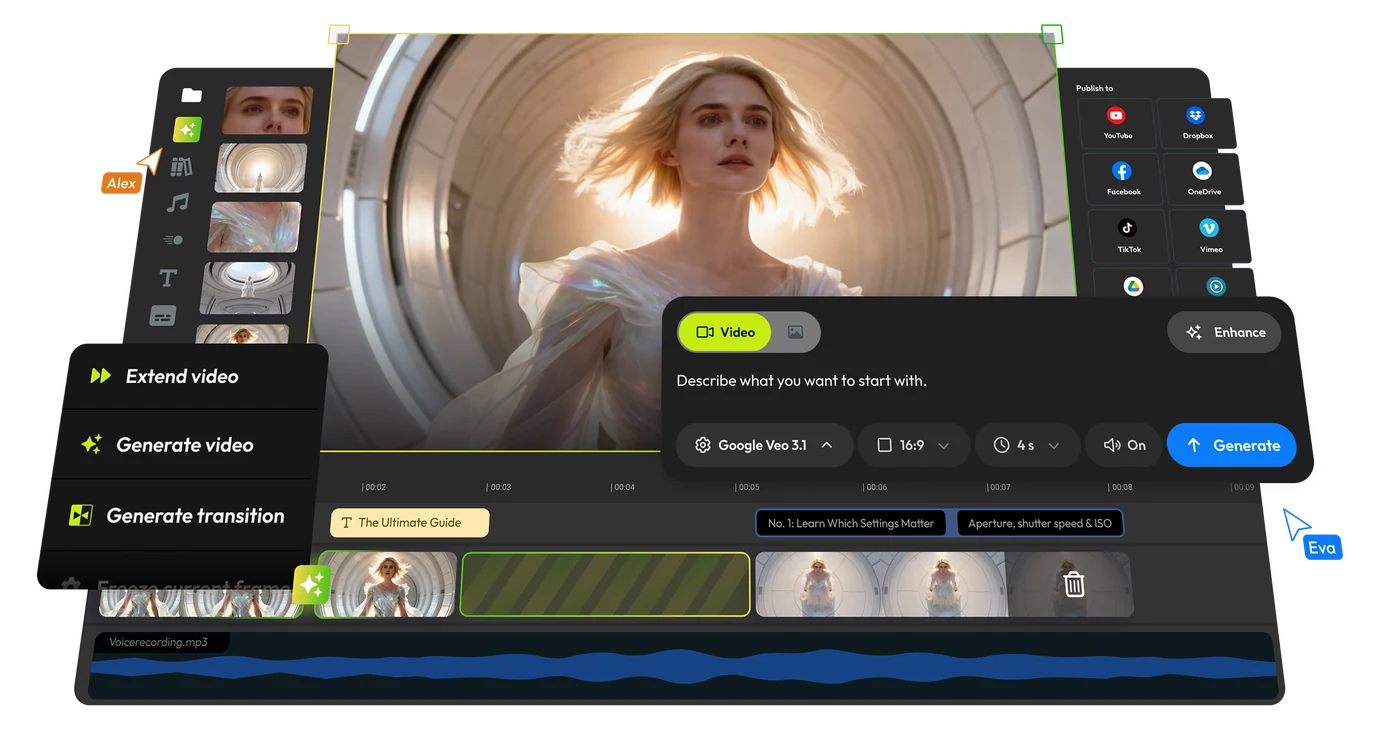The width and height of the screenshot is (1400, 730).
Task: Click the green top-right crop handle of preview
Action: (x=1052, y=35)
